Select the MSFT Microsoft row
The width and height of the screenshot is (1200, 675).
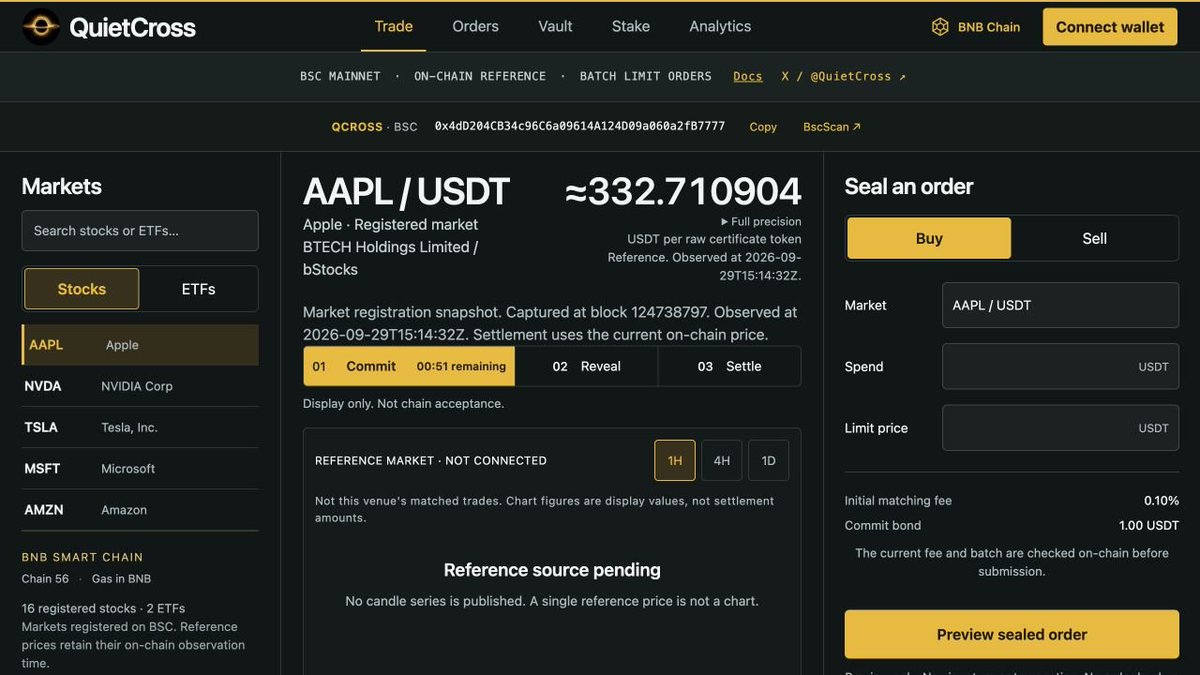point(140,468)
